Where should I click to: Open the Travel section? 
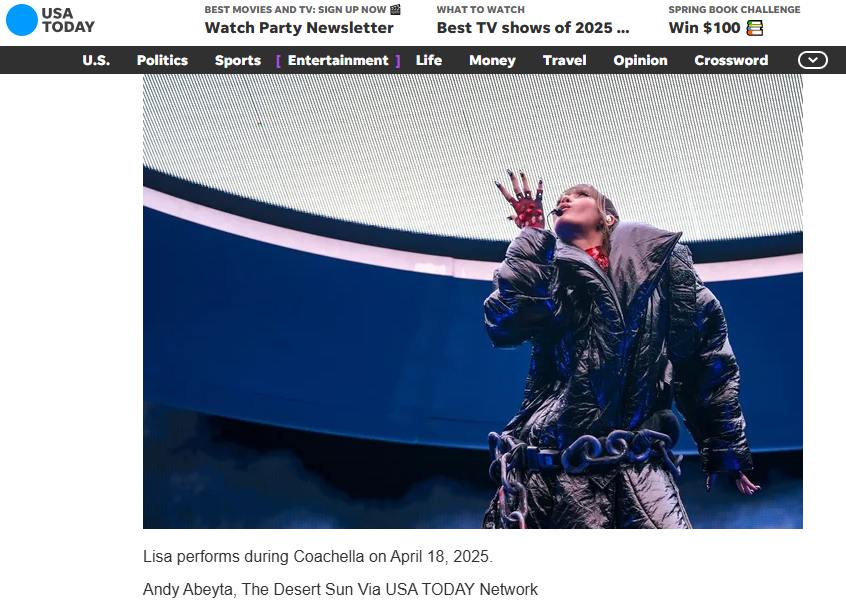tap(564, 60)
